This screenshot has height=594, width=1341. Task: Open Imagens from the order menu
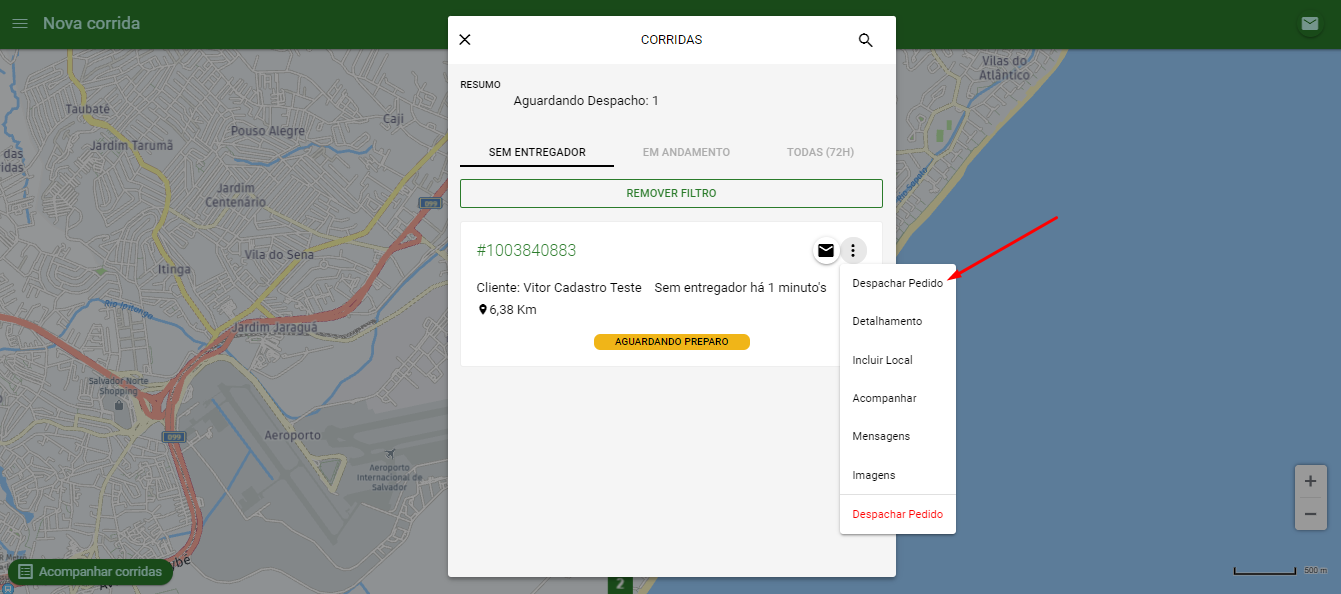point(897,475)
